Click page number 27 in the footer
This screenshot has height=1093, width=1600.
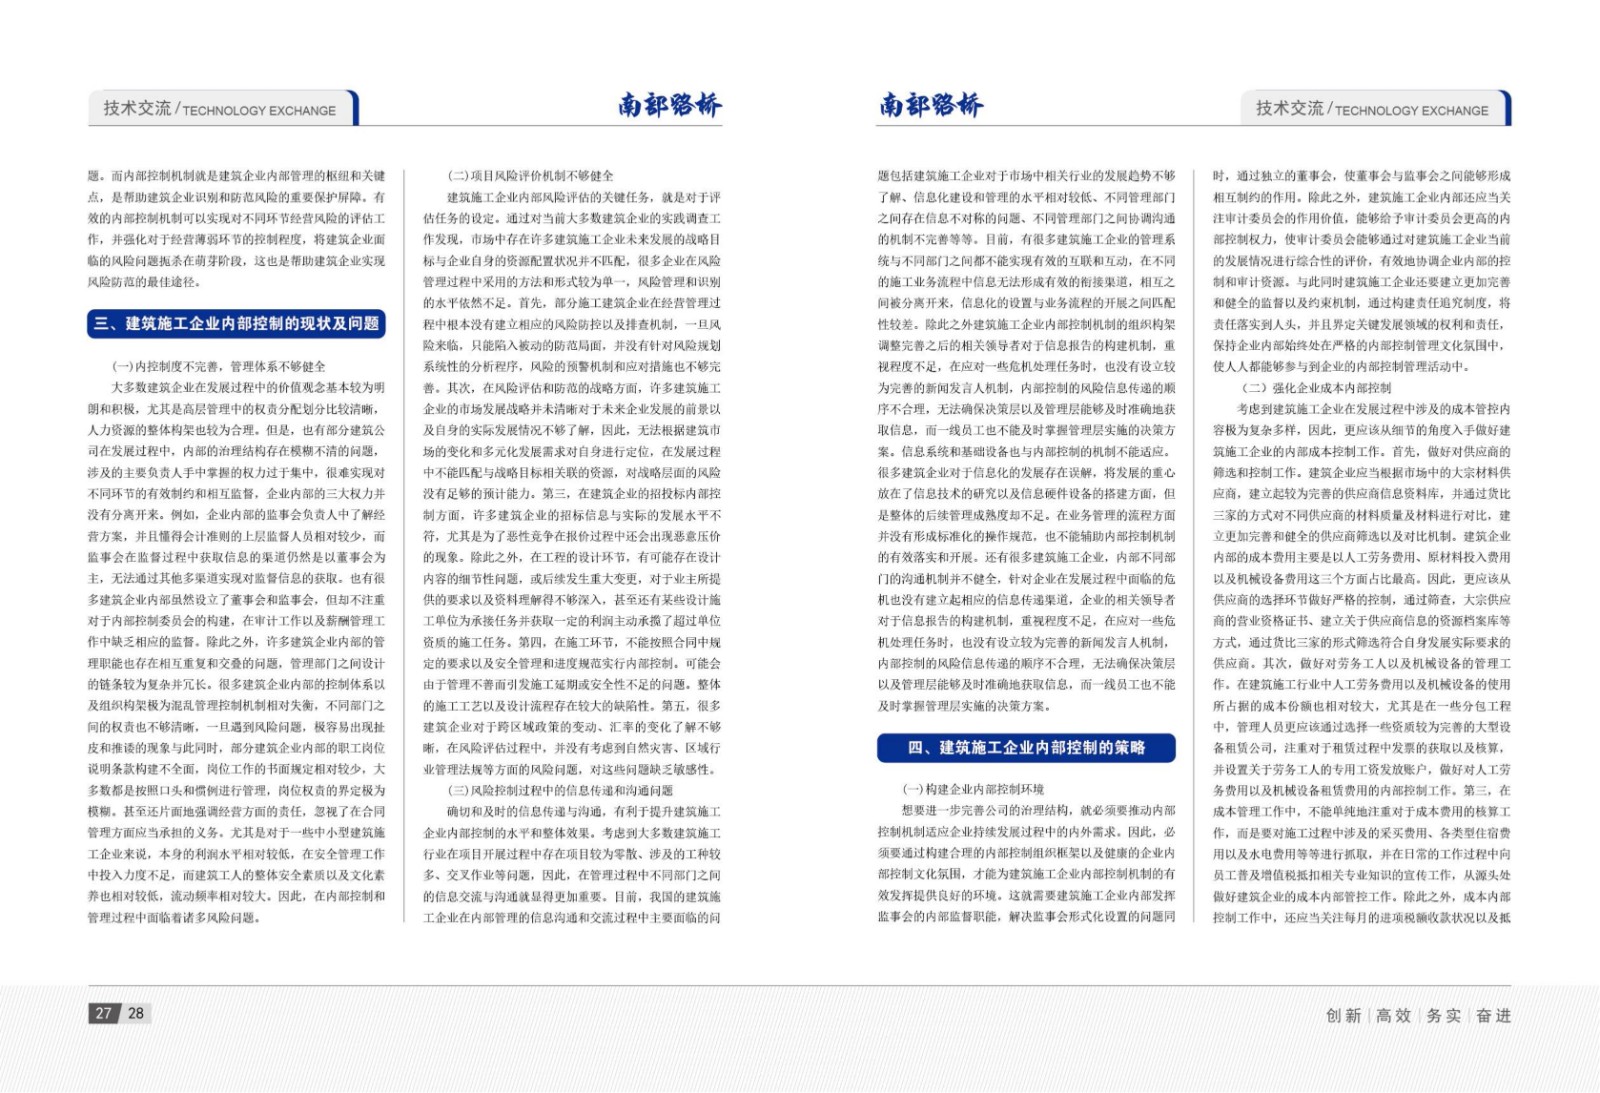coord(104,1013)
